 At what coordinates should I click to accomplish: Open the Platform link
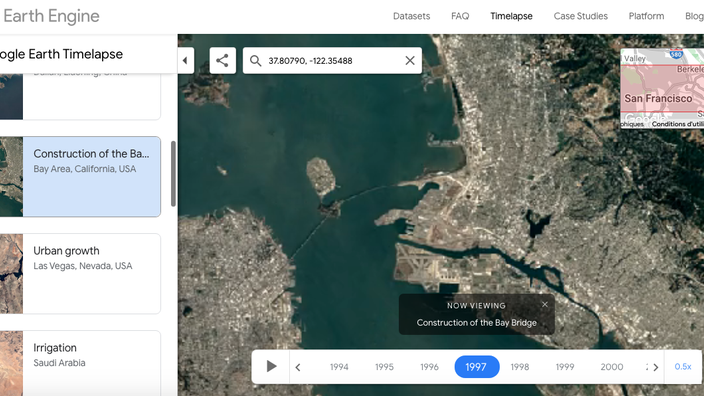[x=646, y=16]
